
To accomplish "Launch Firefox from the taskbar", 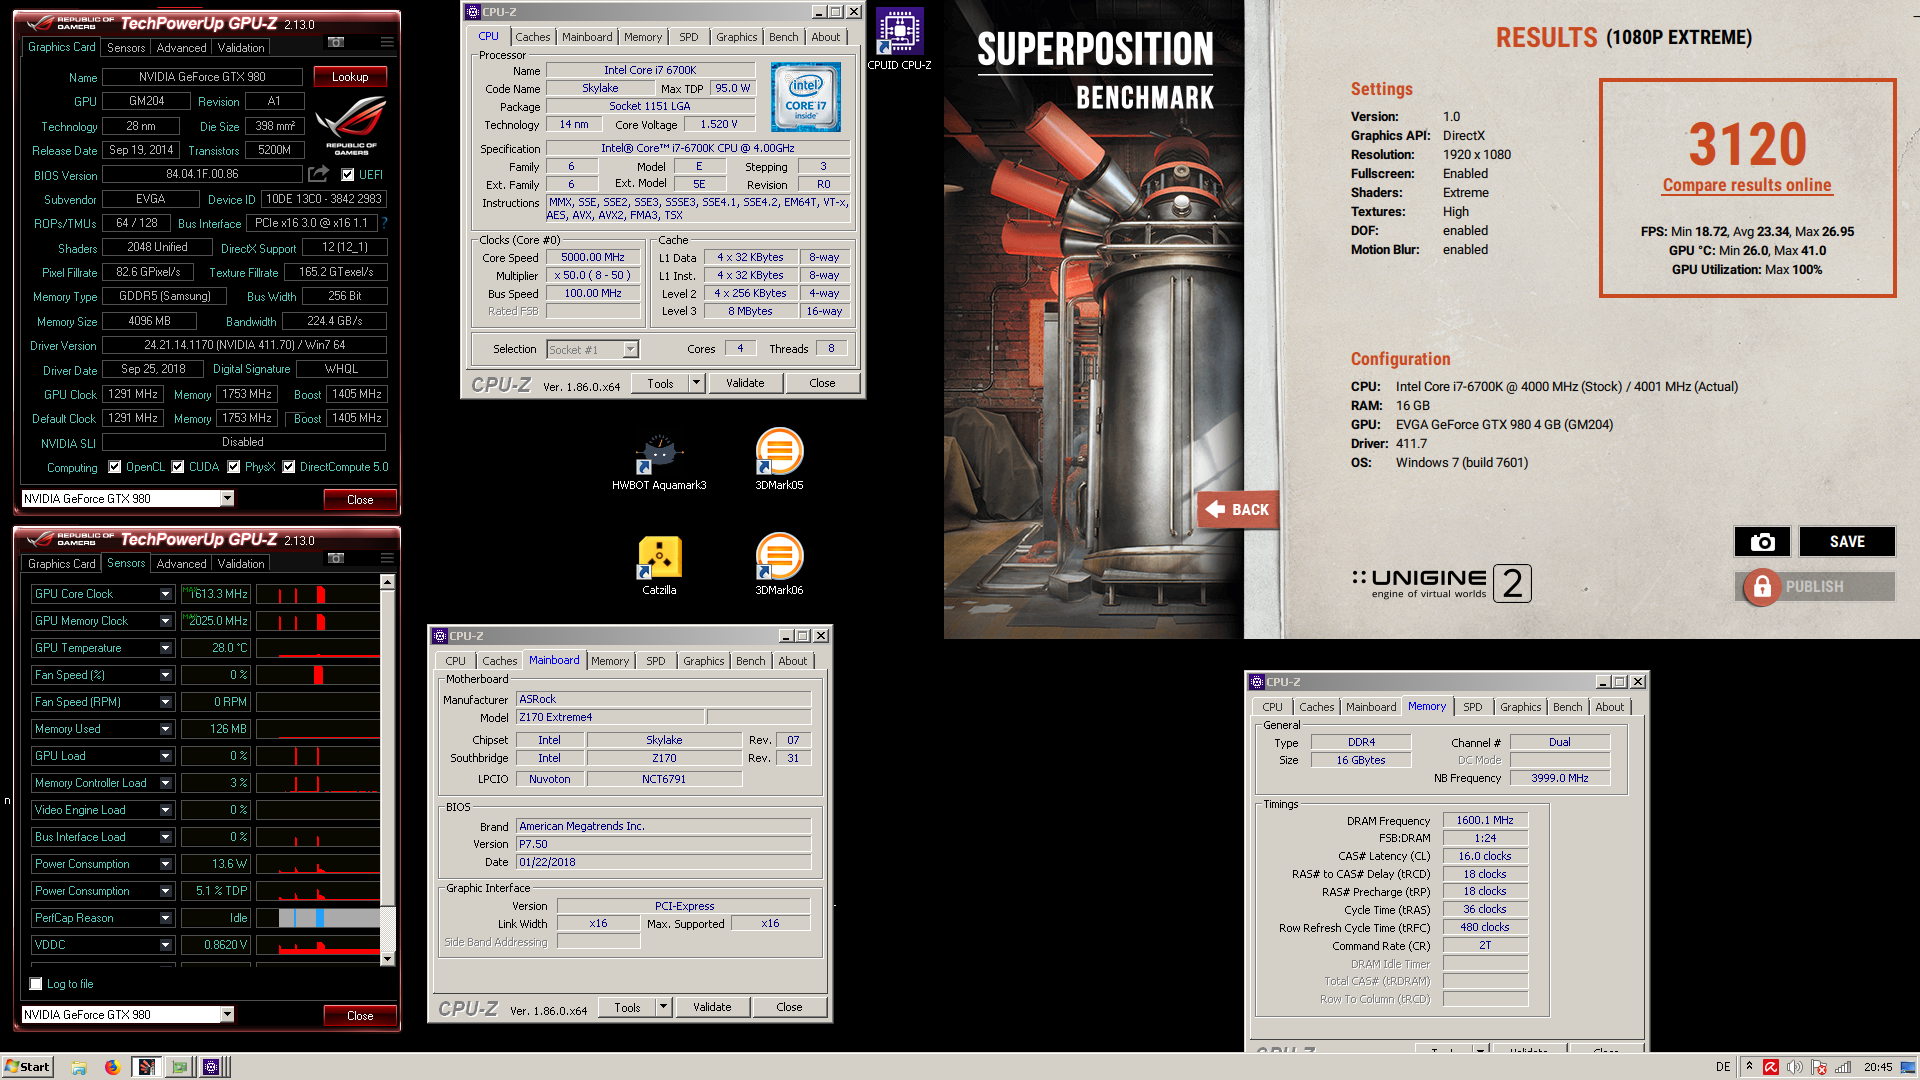I will coord(112,1067).
